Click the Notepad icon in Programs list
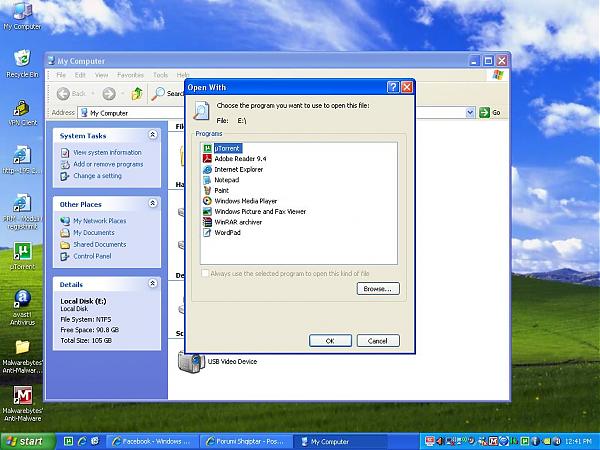Screen dimensions: 600x450 [x=207, y=179]
